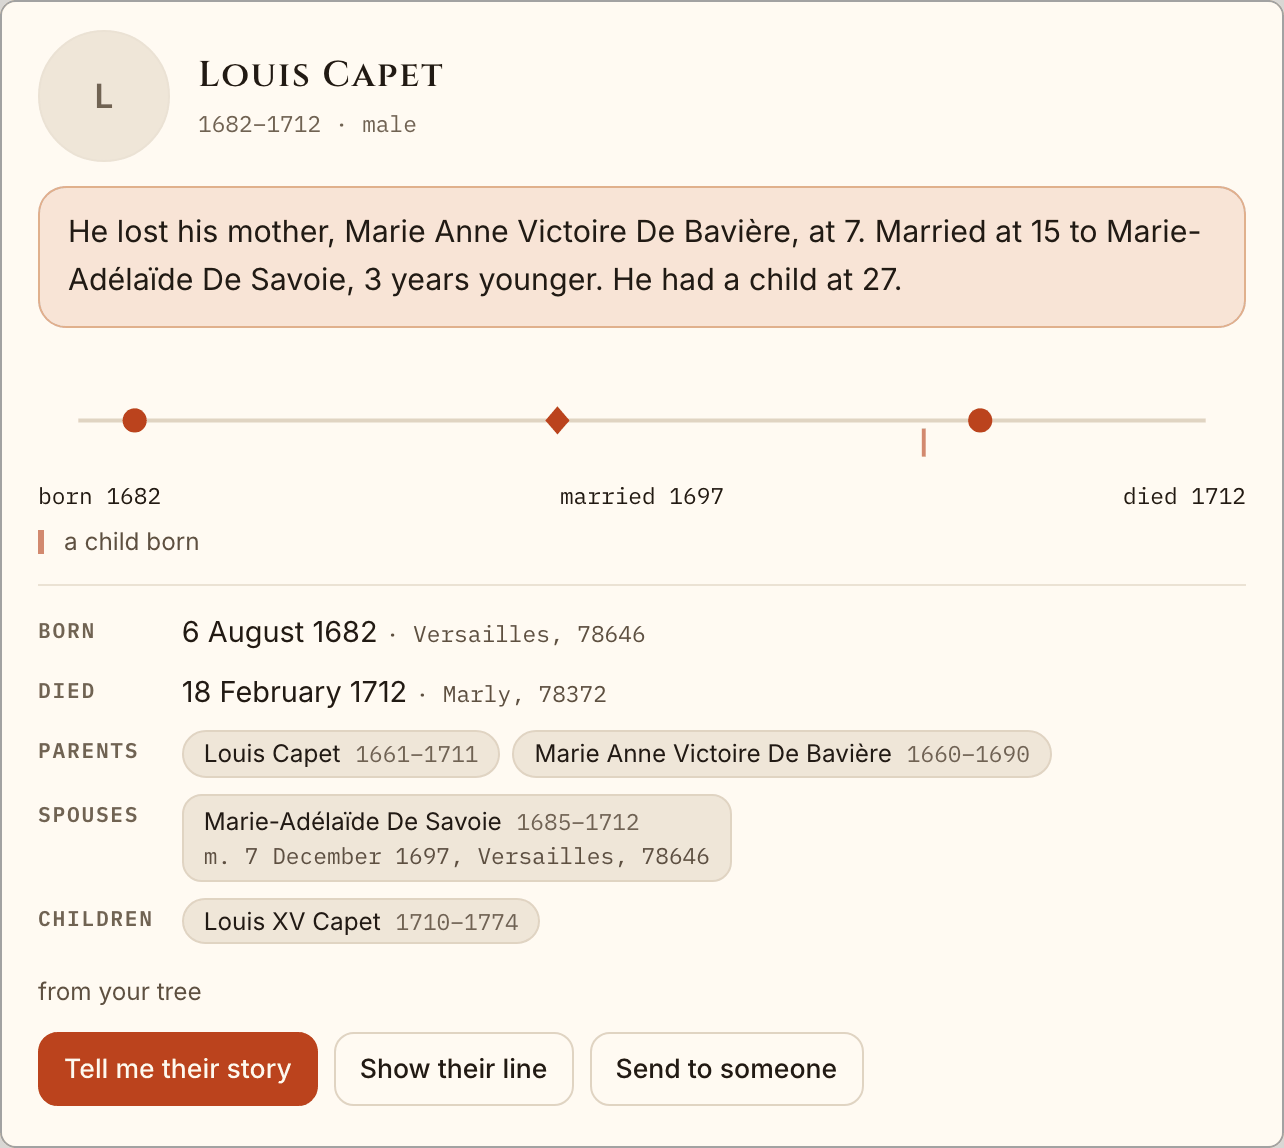Open Marie Anne Victoire De Bavière parent chip

[x=782, y=754]
